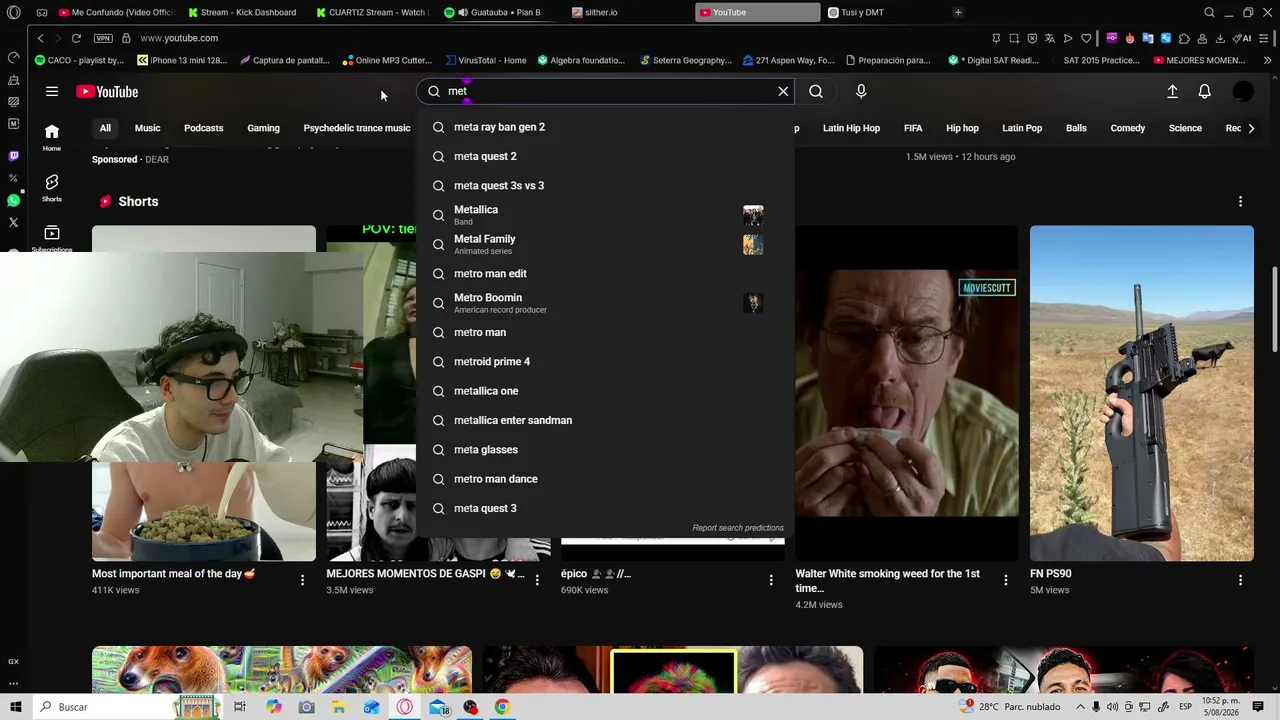Screen dimensions: 1280x720
Task: Switch to the slither.io tab
Action: [x=627, y=13]
